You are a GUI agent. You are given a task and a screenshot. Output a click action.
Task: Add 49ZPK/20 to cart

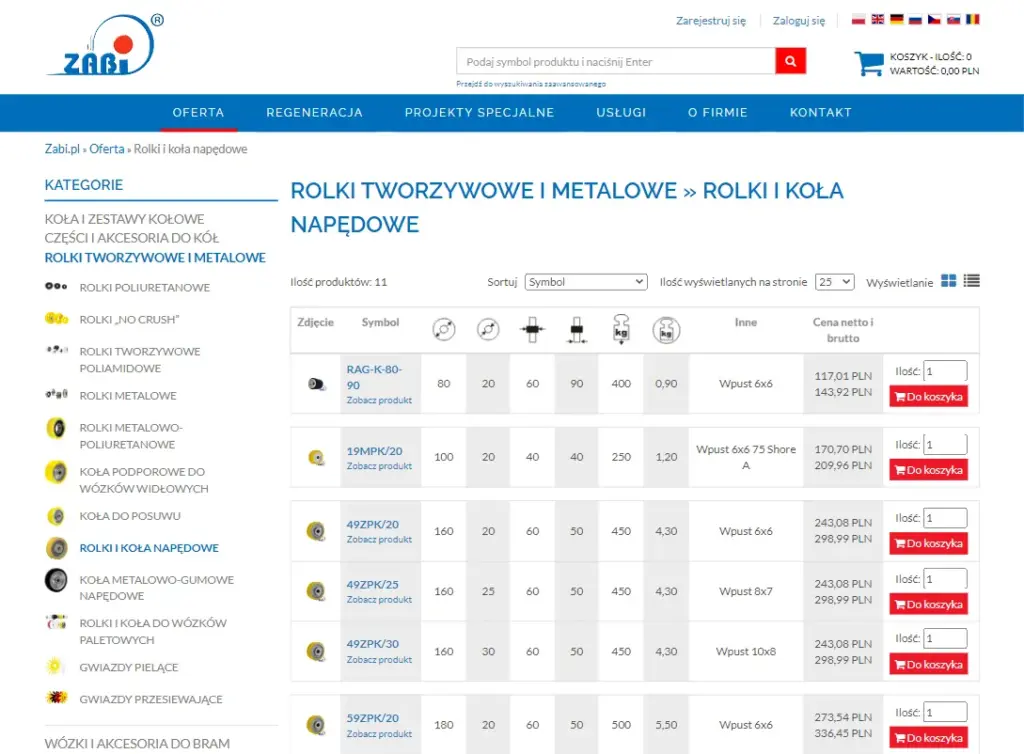(928, 543)
